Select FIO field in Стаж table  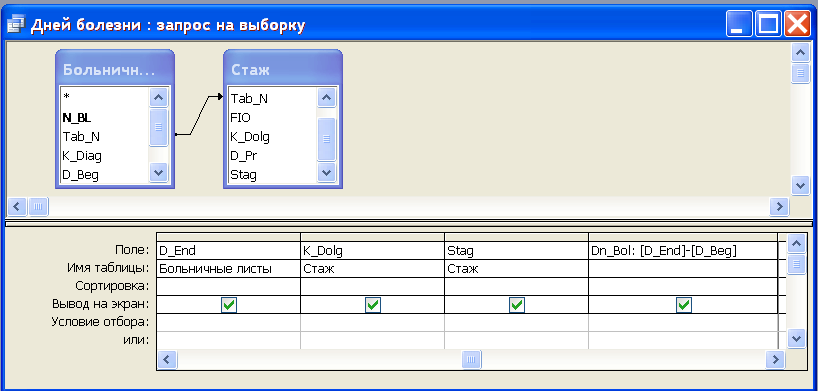click(272, 117)
